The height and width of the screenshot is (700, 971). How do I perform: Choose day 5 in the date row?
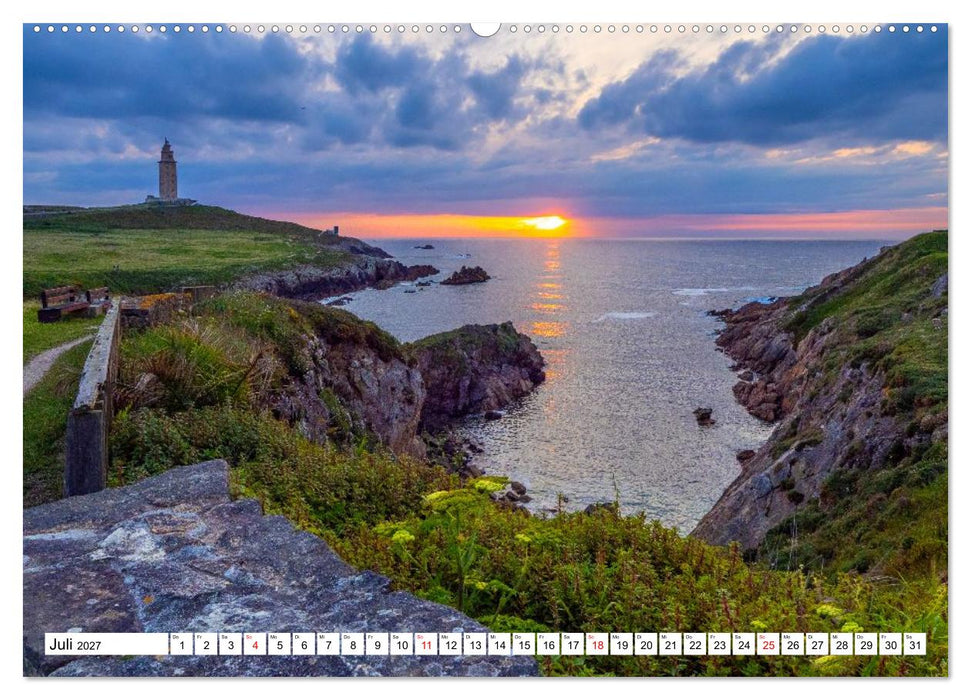coord(279,644)
